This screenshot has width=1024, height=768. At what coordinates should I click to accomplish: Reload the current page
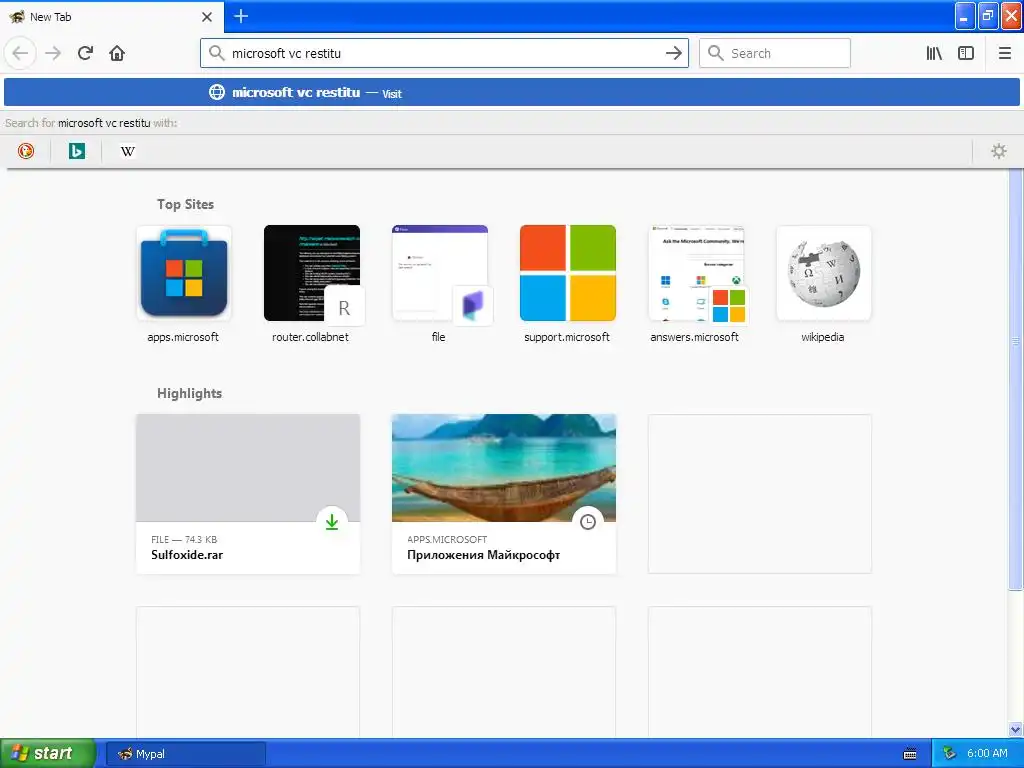tap(85, 53)
